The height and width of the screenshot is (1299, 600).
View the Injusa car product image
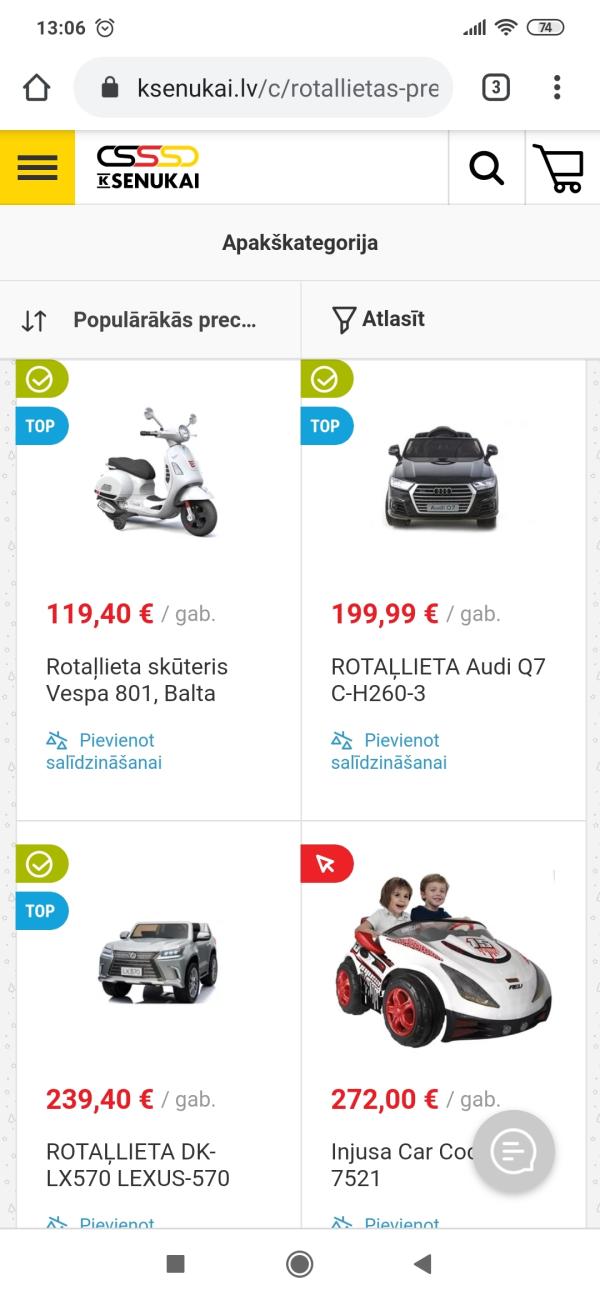(x=443, y=960)
